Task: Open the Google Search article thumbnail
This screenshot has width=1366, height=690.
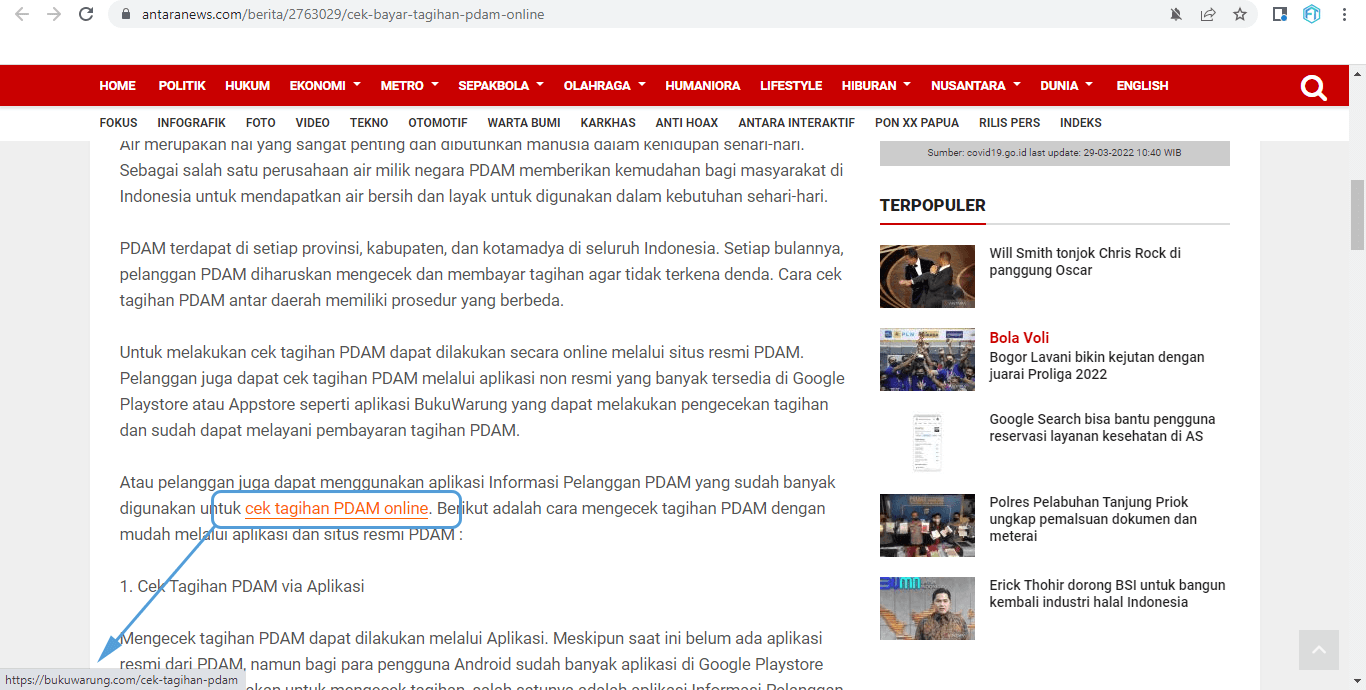Action: coord(927,442)
